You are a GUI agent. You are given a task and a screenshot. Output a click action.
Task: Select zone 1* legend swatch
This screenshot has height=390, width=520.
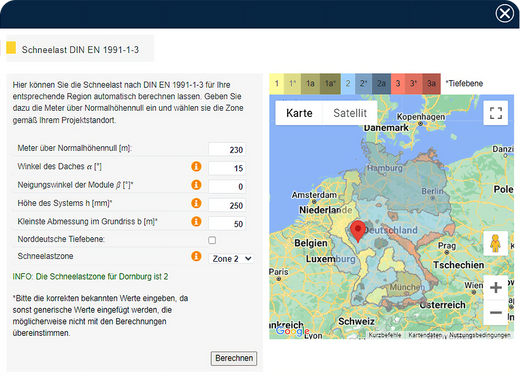coord(292,83)
